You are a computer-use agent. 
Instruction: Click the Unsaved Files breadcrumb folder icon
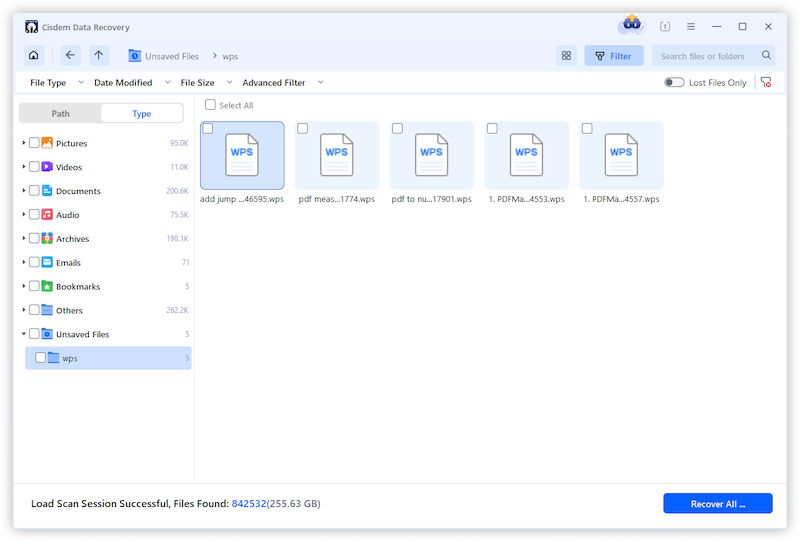pyautogui.click(x=134, y=55)
